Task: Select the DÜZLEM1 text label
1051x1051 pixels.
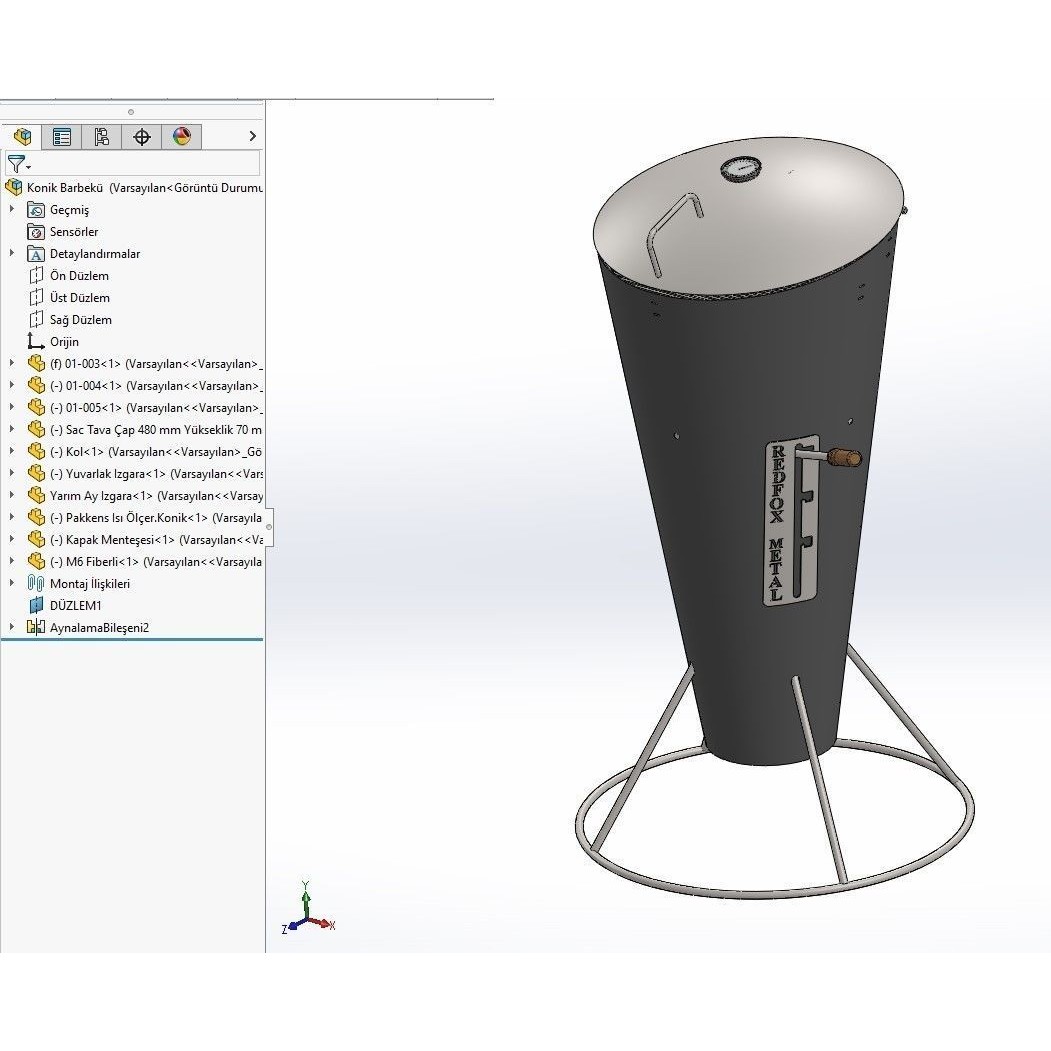Action: pyautogui.click(x=76, y=606)
